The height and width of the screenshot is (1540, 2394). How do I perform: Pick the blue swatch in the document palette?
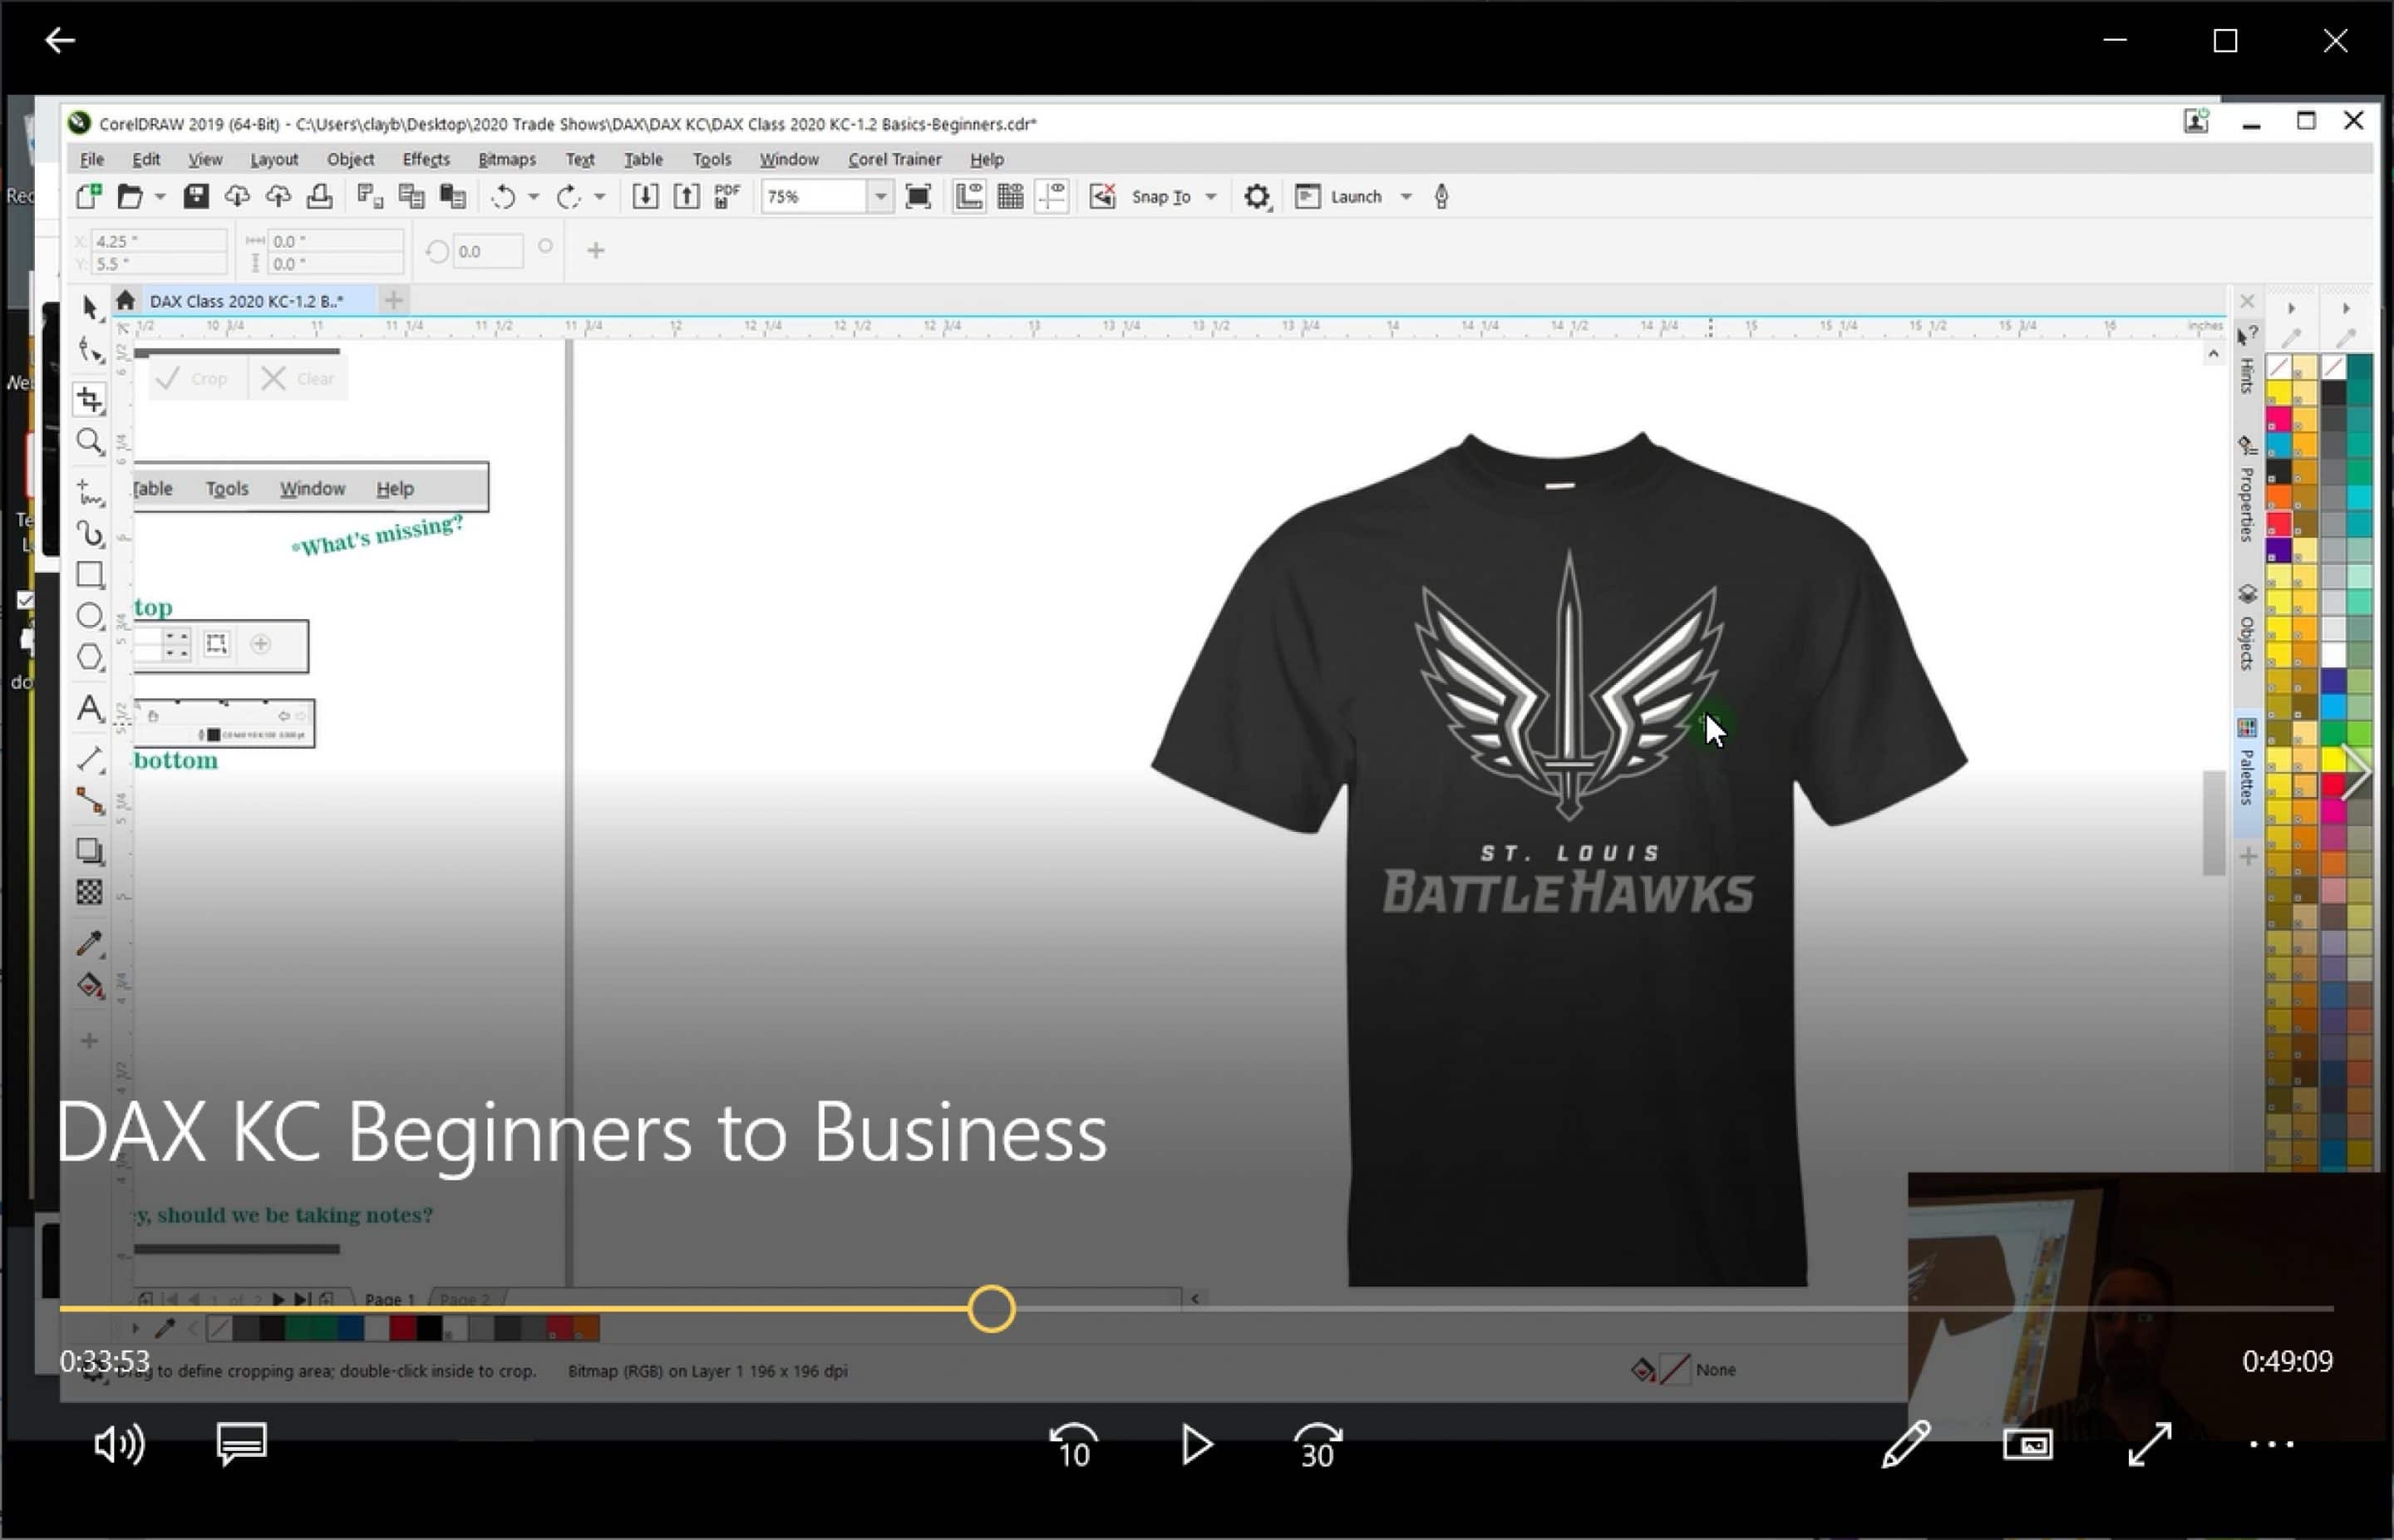coord(350,1328)
